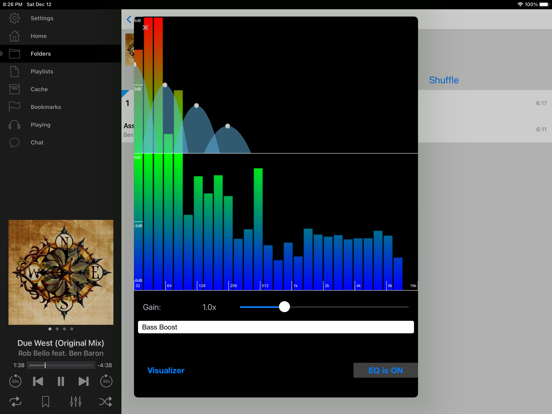Open Bookmarks section

61,107
